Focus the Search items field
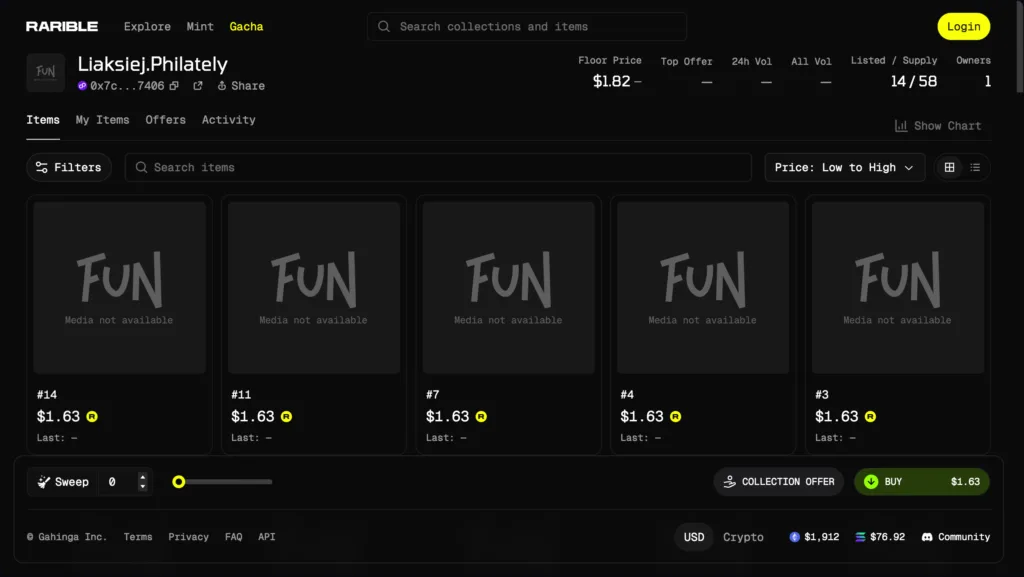Viewport: 1024px width, 577px height. [438, 168]
